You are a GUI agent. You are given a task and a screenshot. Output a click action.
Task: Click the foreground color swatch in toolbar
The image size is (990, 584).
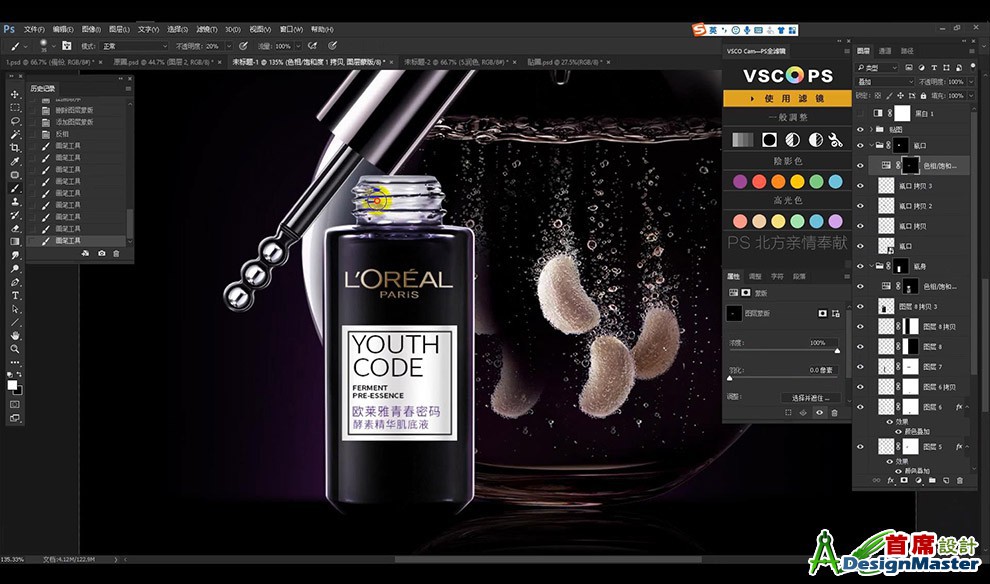click(x=12, y=385)
